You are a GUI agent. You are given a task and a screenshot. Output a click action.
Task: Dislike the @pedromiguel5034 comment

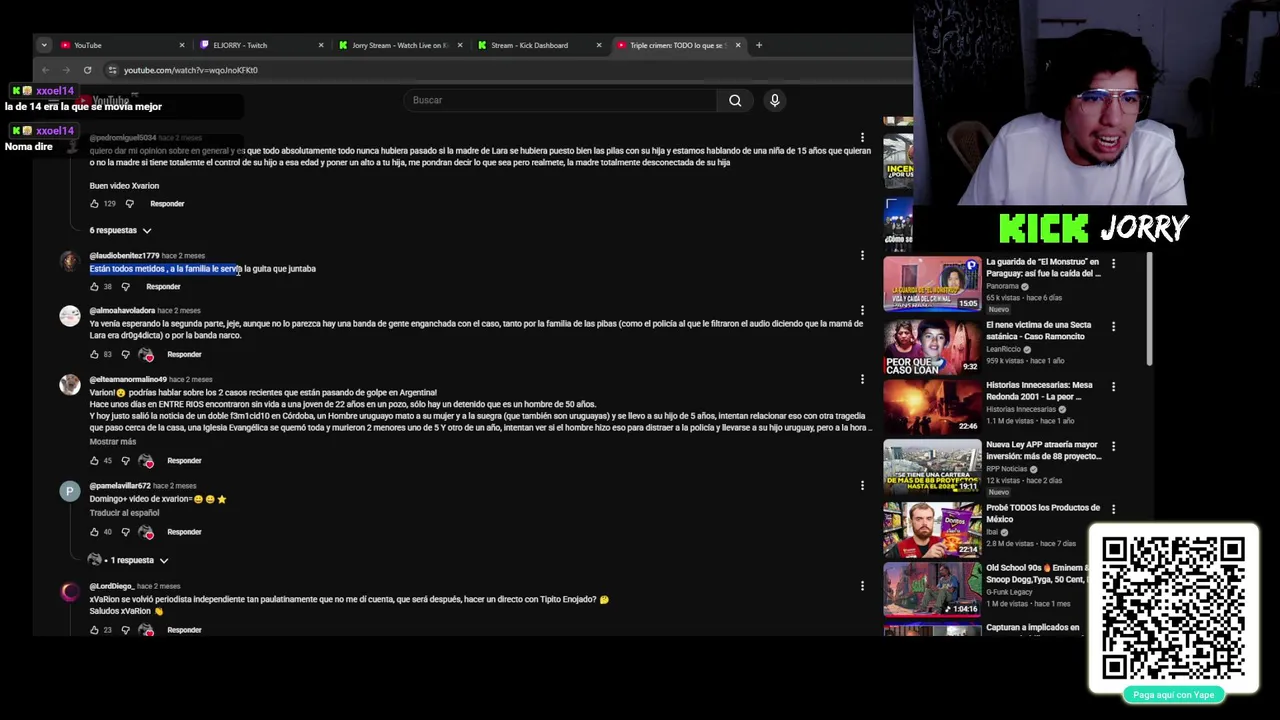129,204
